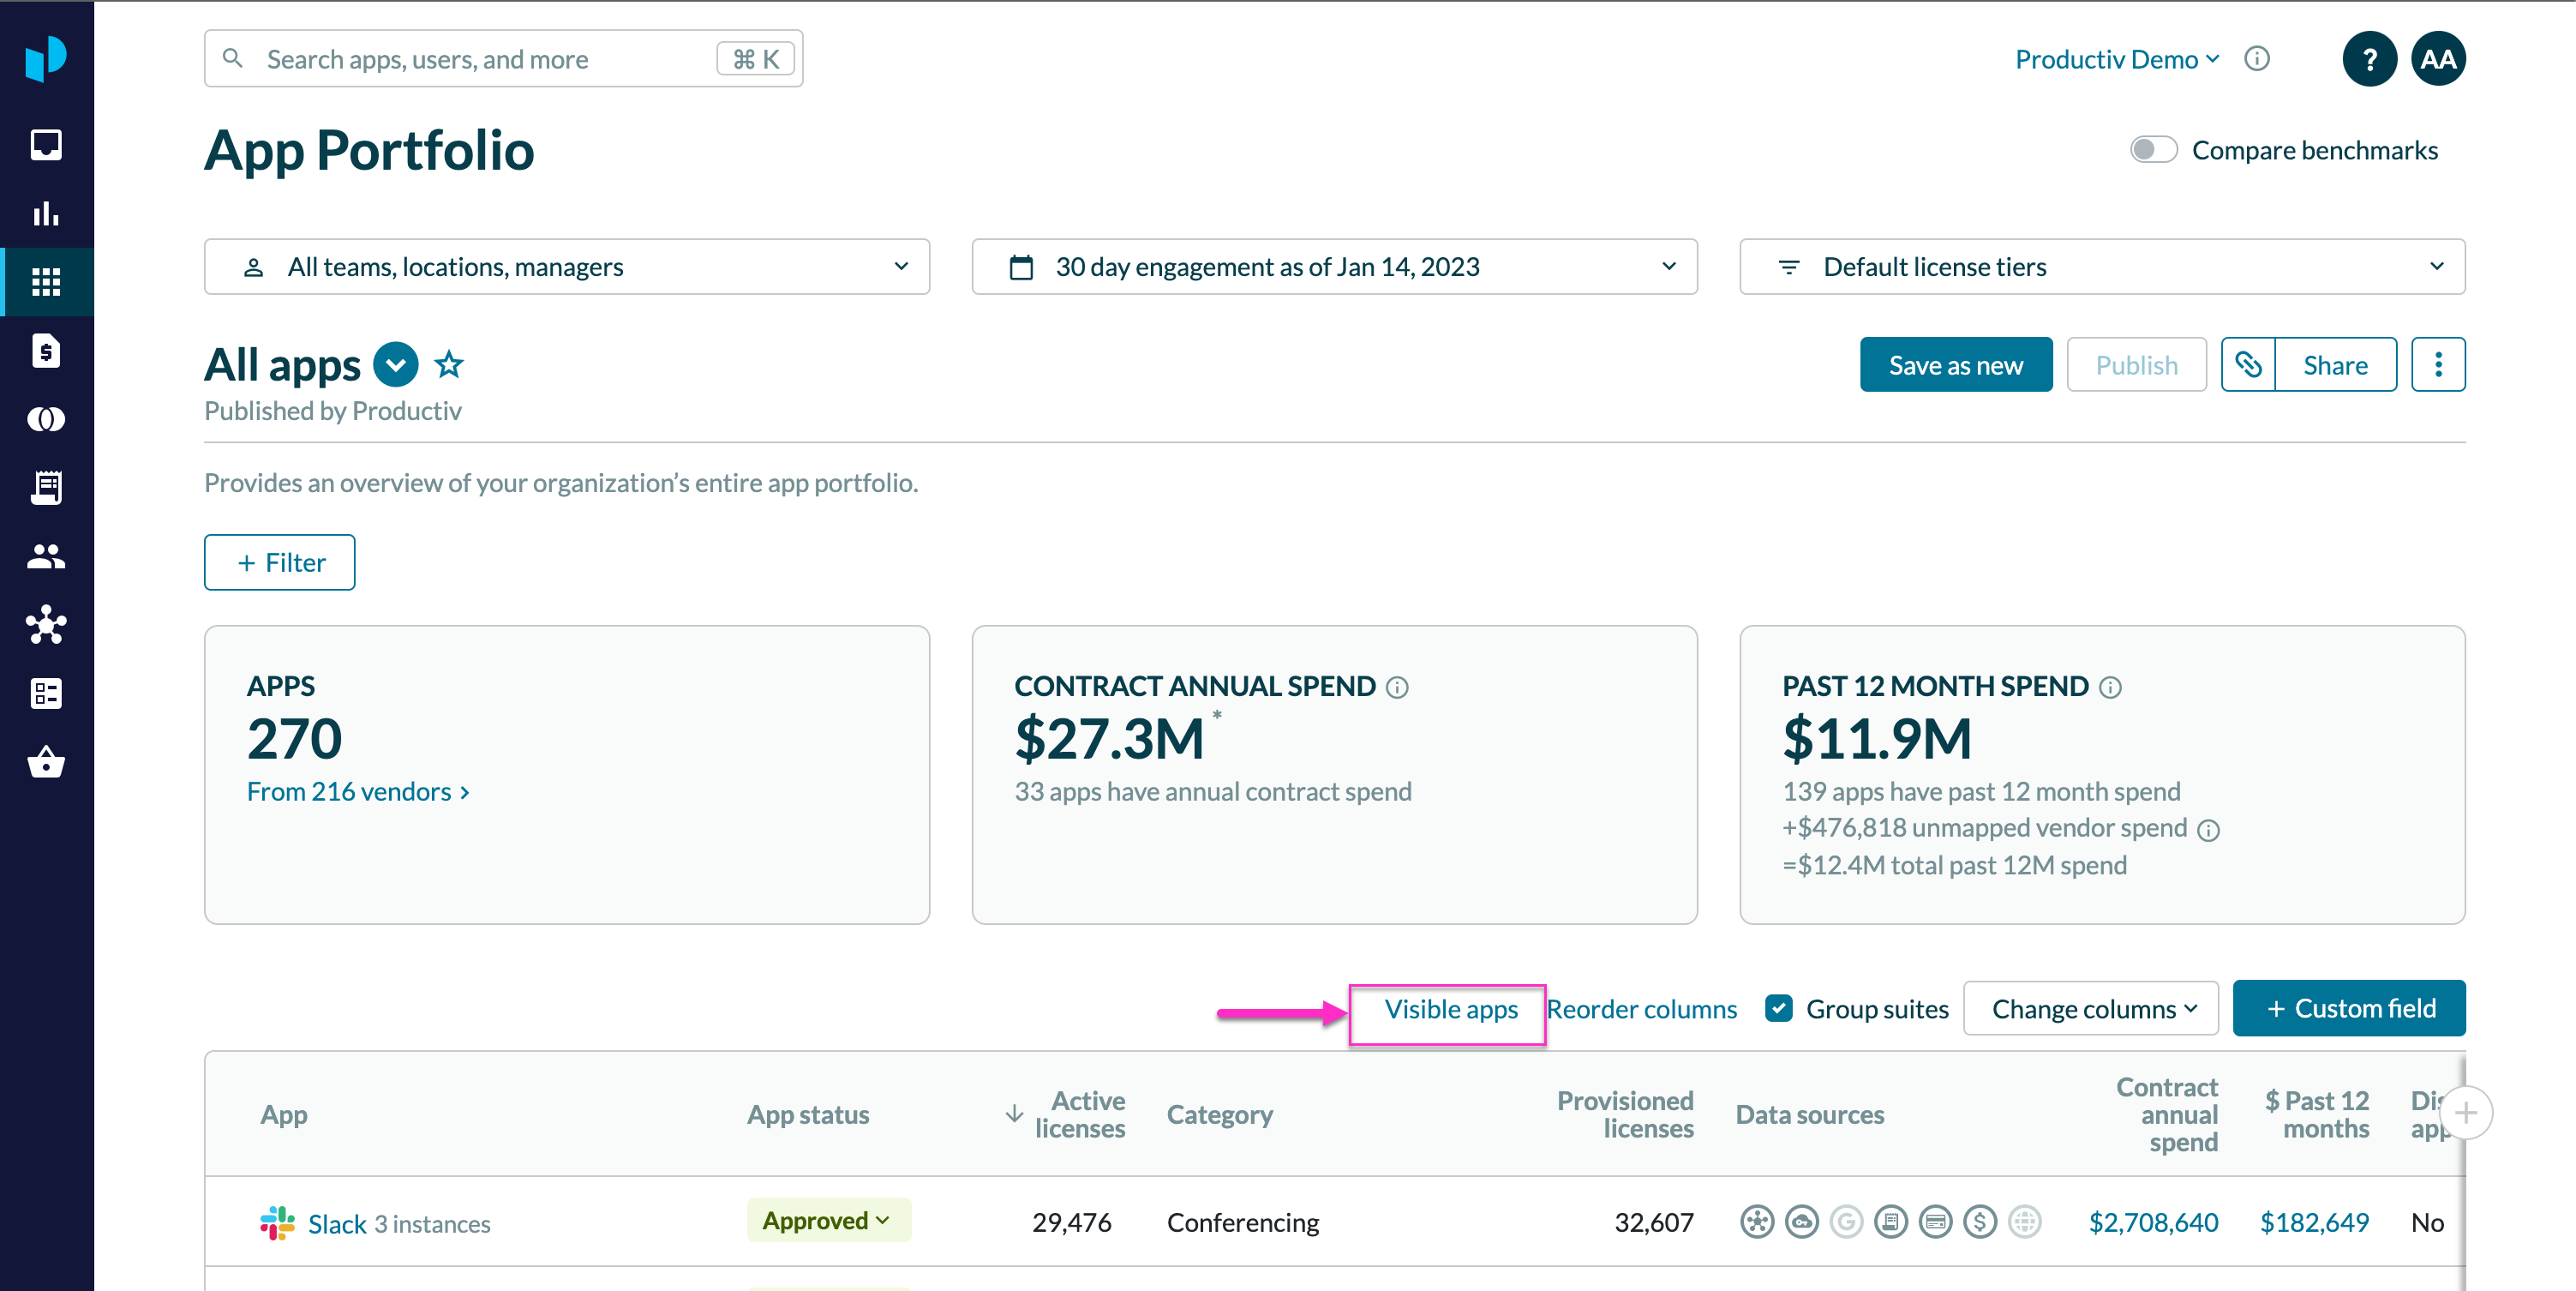Image resolution: width=2576 pixels, height=1291 pixels.
Task: Open the Change columns dropdown
Action: tap(2090, 1008)
